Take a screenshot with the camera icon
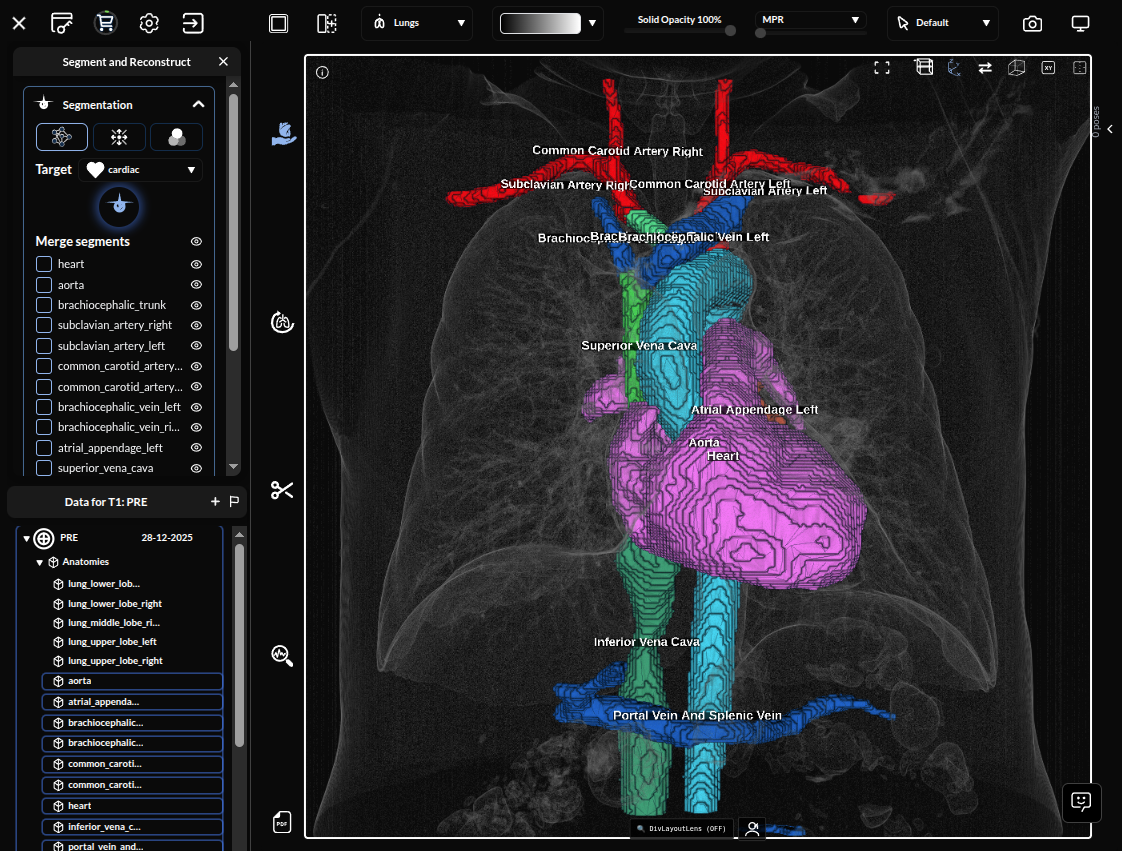Screen dimensions: 1122x851 [1032, 23]
